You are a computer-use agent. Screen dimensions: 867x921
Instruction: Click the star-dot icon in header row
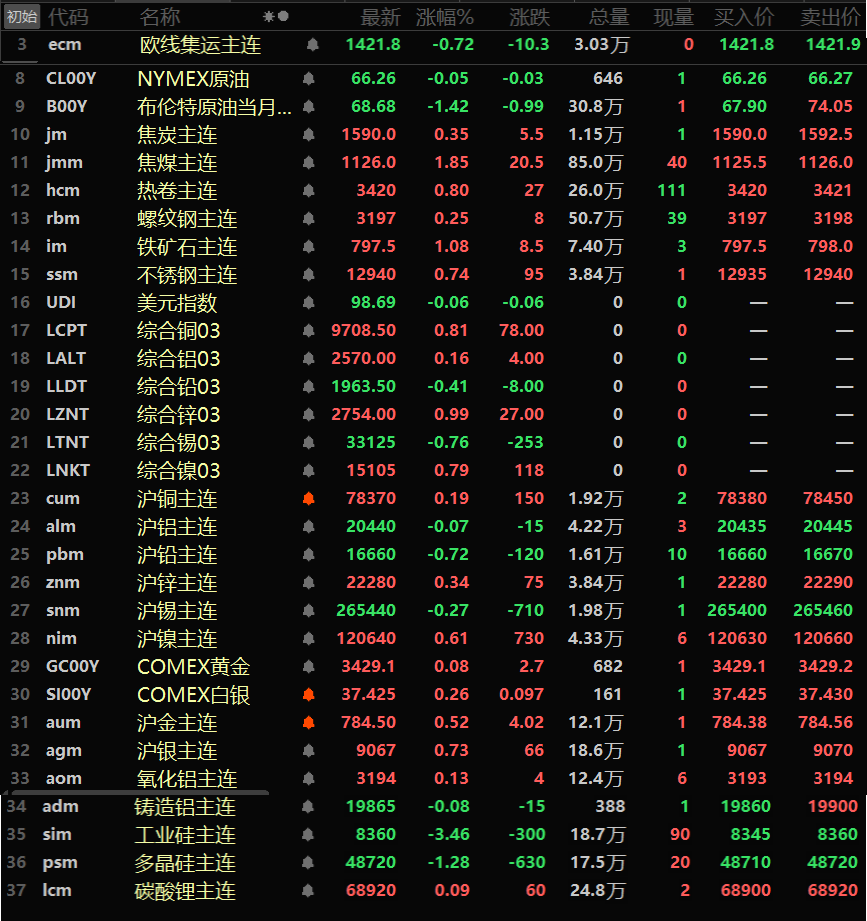pyautogui.click(x=275, y=17)
